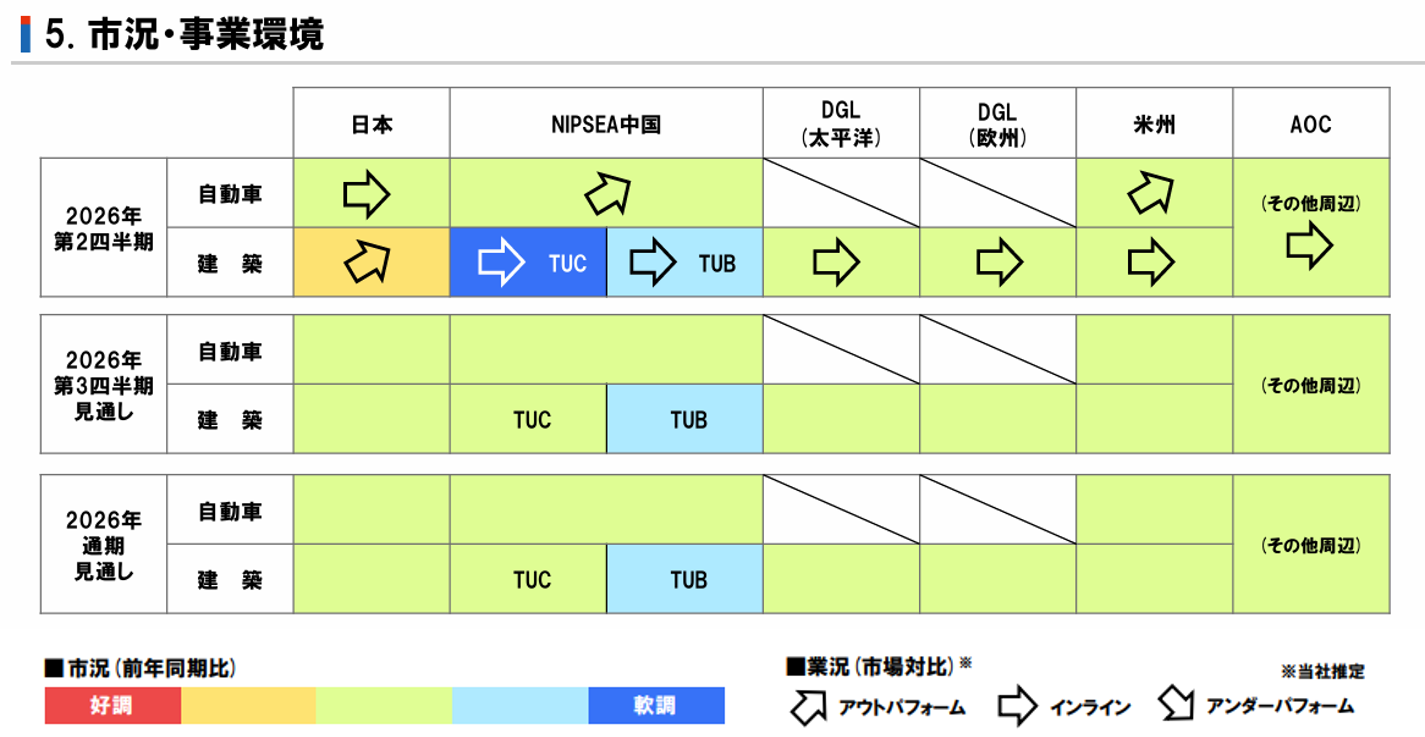
Task: Select the red 好調 legend swatch
Action: tap(113, 705)
